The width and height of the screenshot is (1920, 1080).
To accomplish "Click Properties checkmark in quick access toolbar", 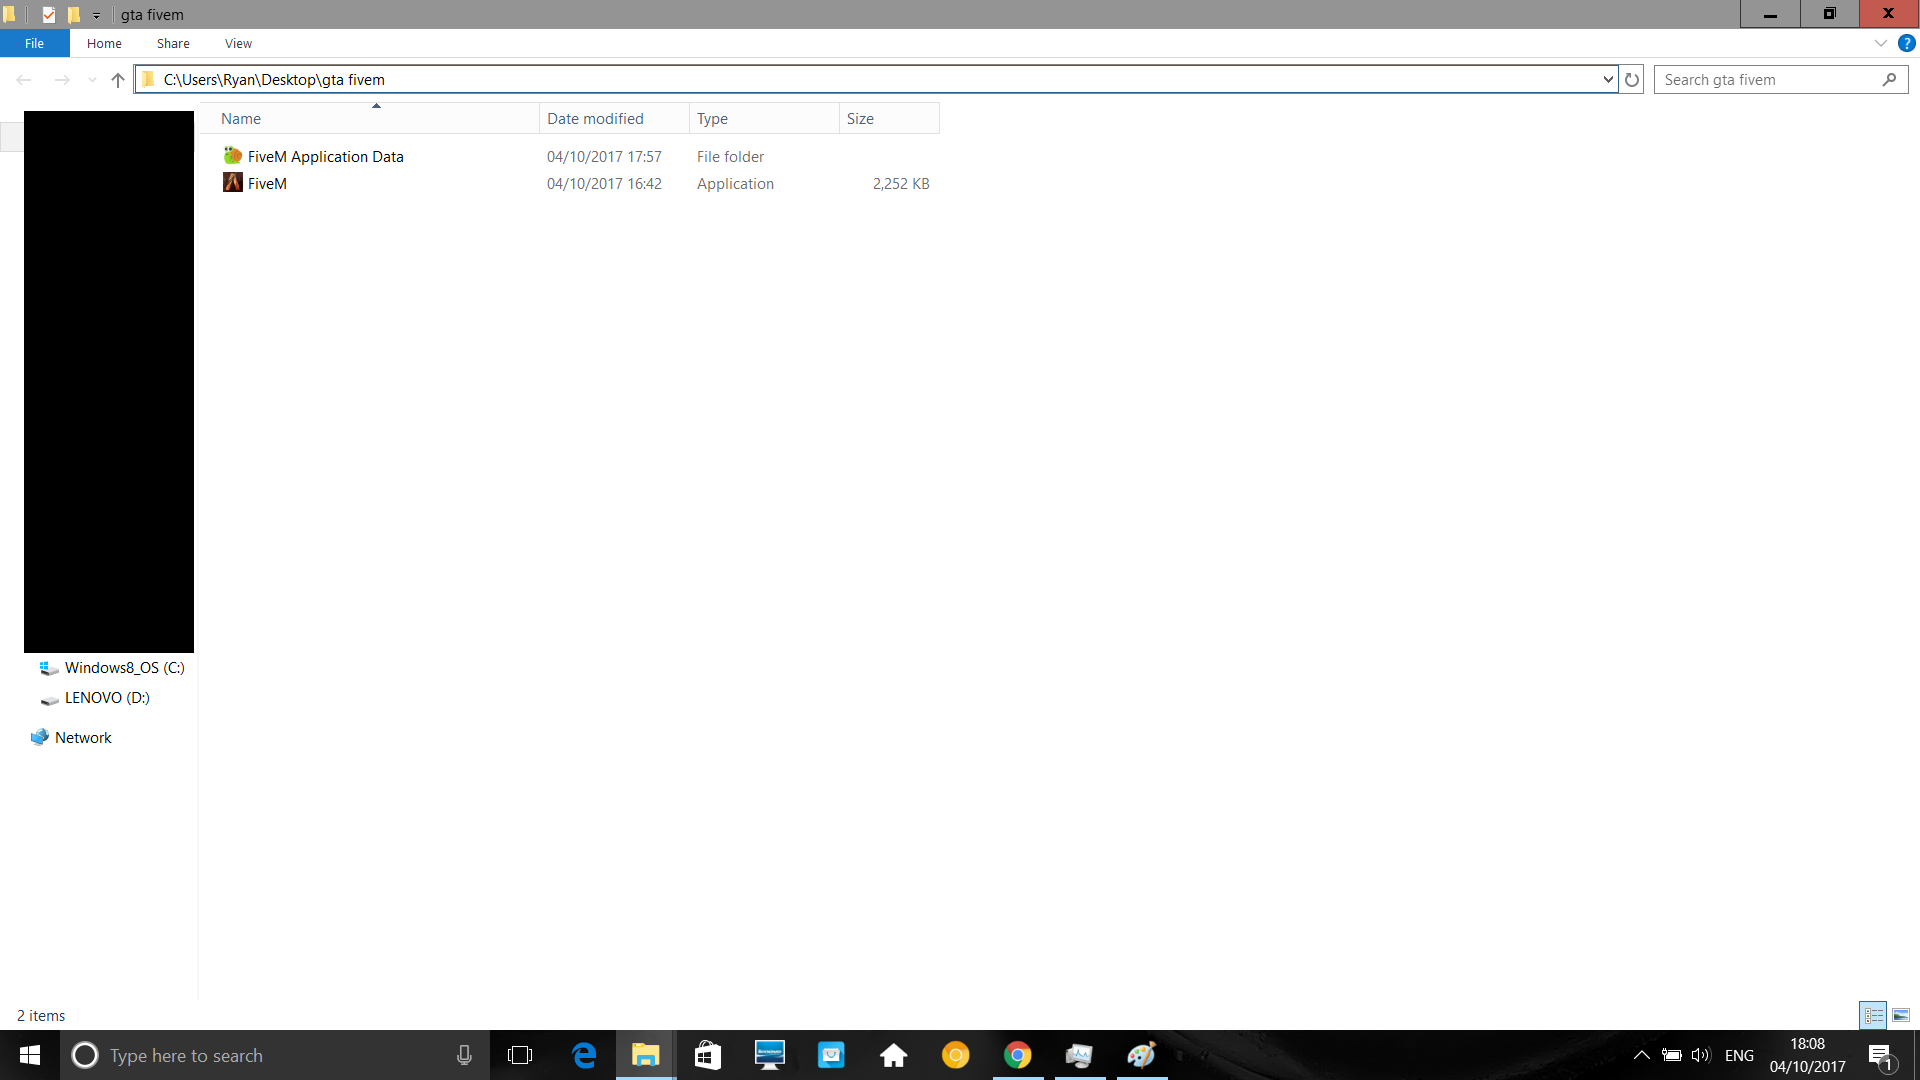I will 48,15.
